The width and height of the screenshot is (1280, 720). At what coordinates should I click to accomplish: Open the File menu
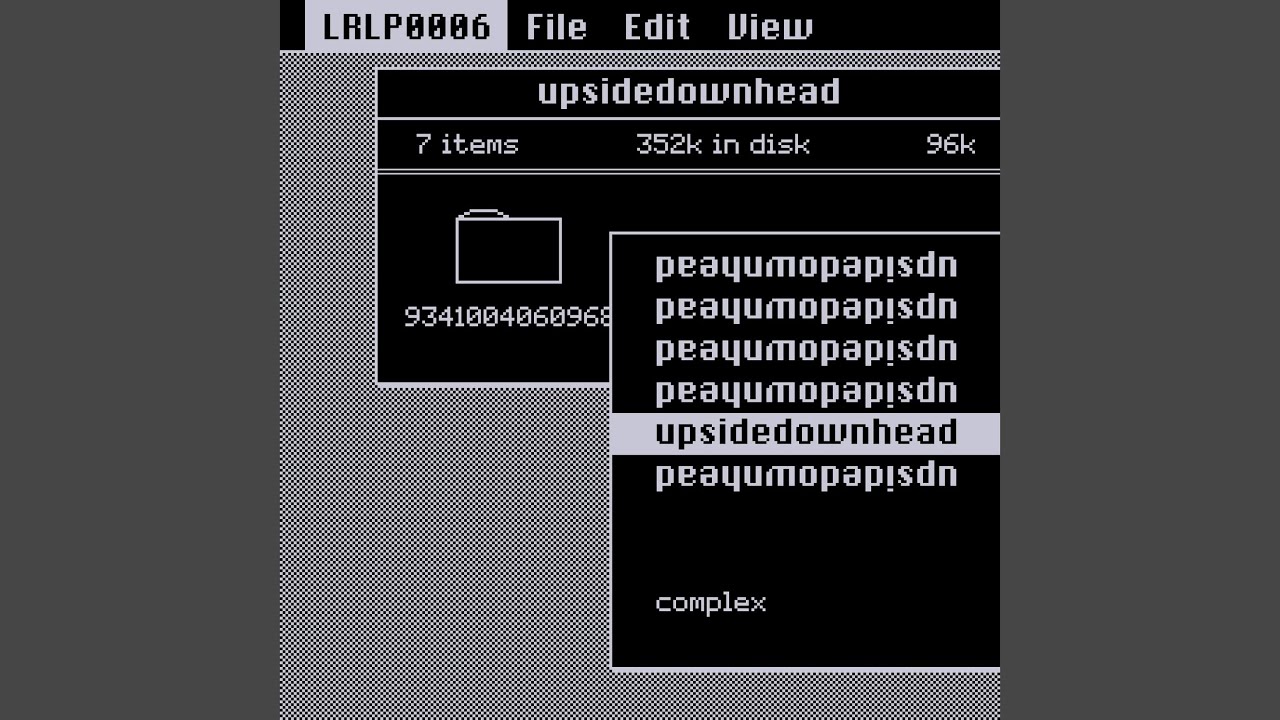click(x=556, y=27)
